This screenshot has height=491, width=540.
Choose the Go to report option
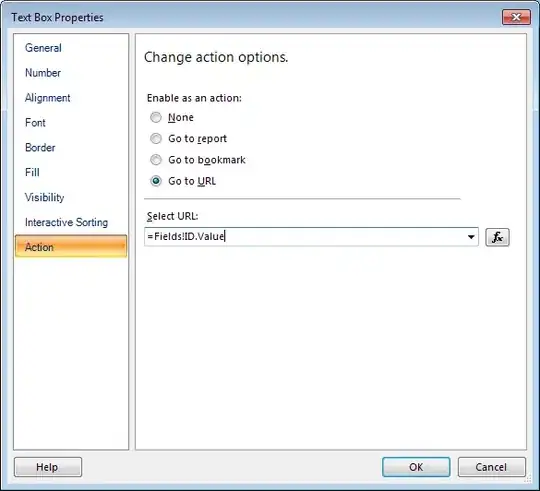[156, 138]
